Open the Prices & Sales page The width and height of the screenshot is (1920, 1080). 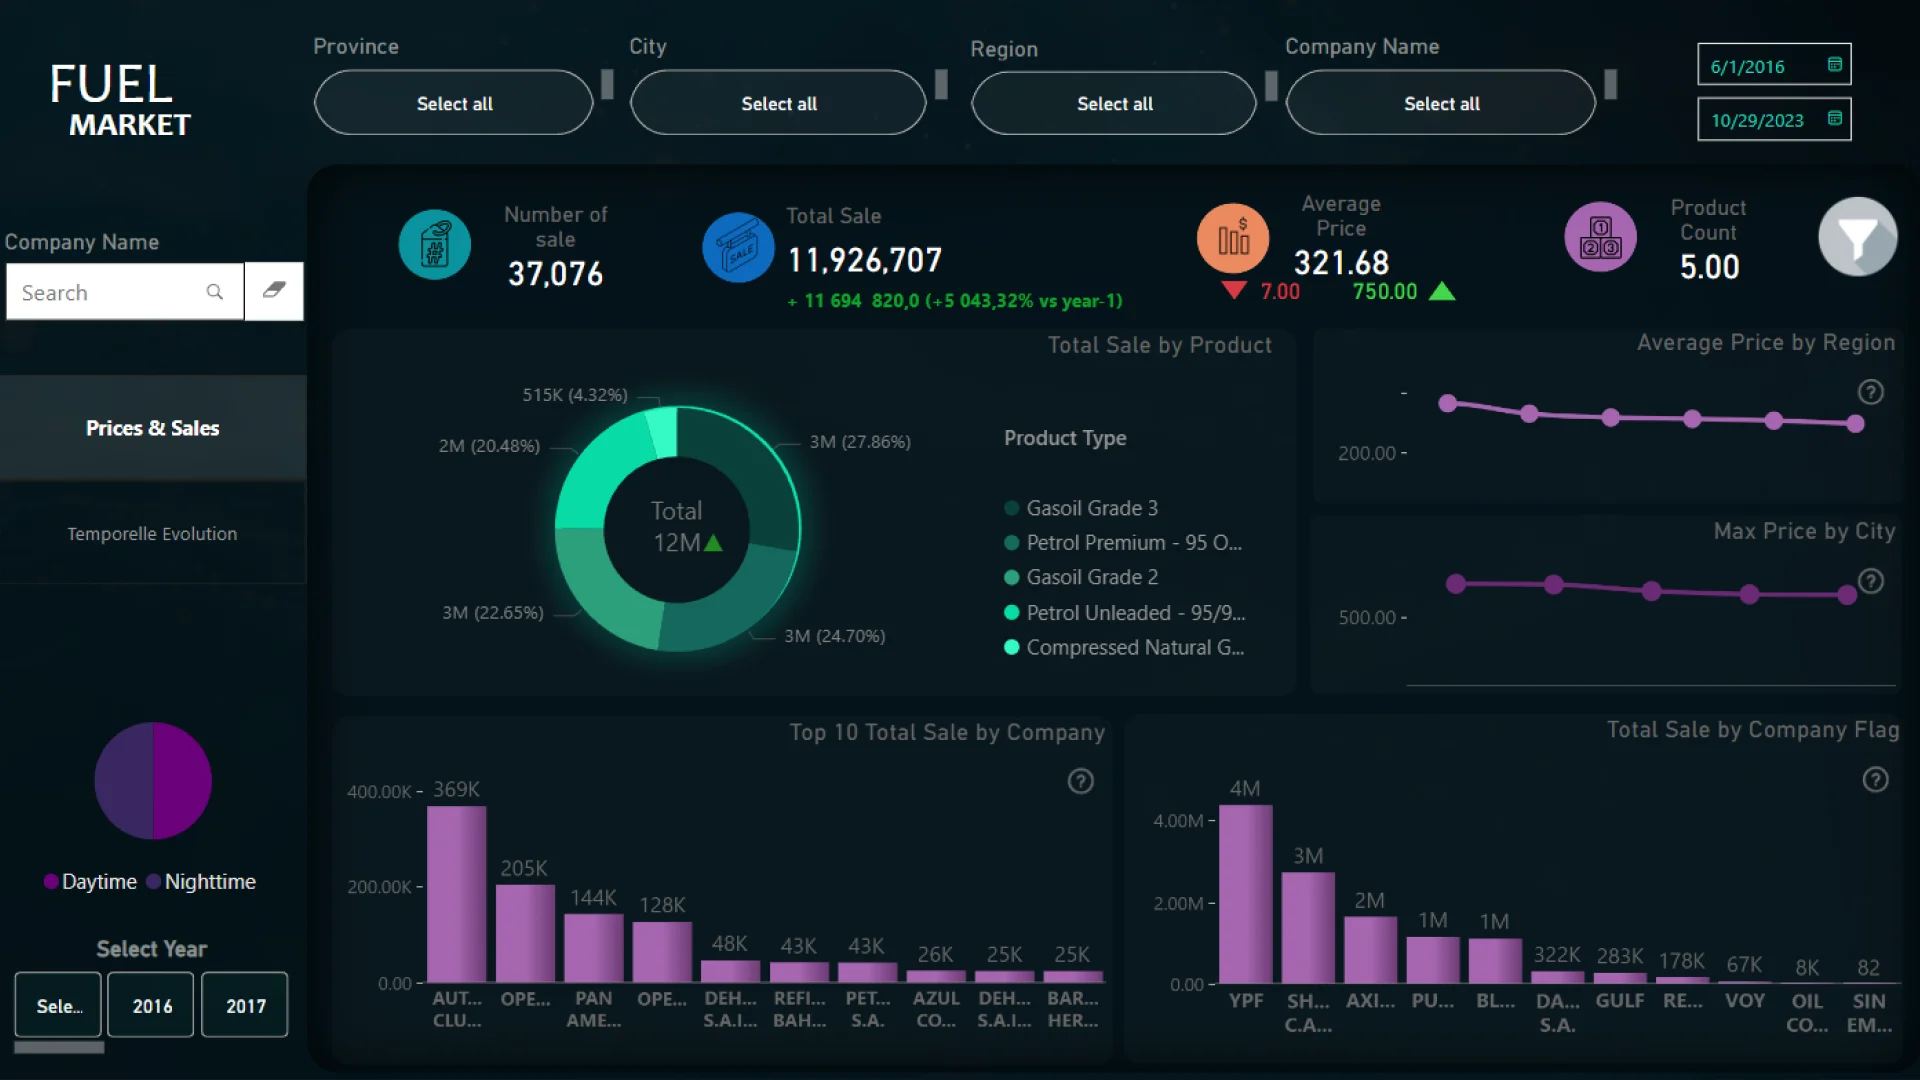(152, 428)
